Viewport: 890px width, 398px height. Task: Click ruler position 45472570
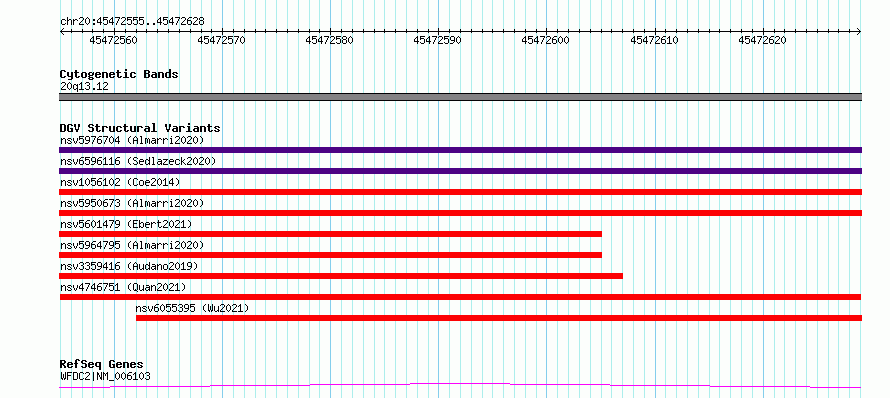click(222, 40)
